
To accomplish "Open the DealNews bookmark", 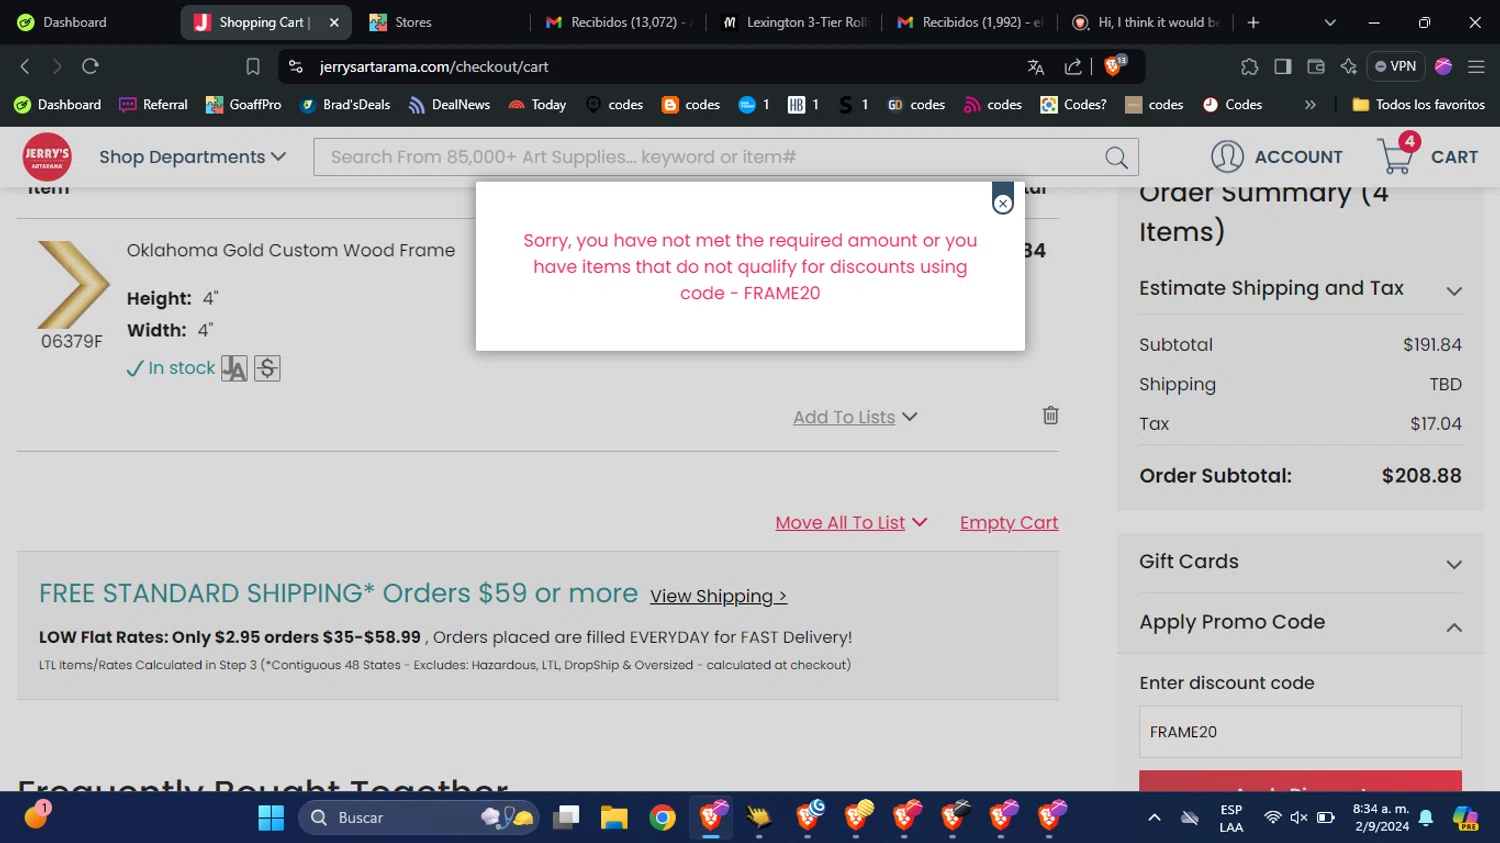I will pos(449,104).
